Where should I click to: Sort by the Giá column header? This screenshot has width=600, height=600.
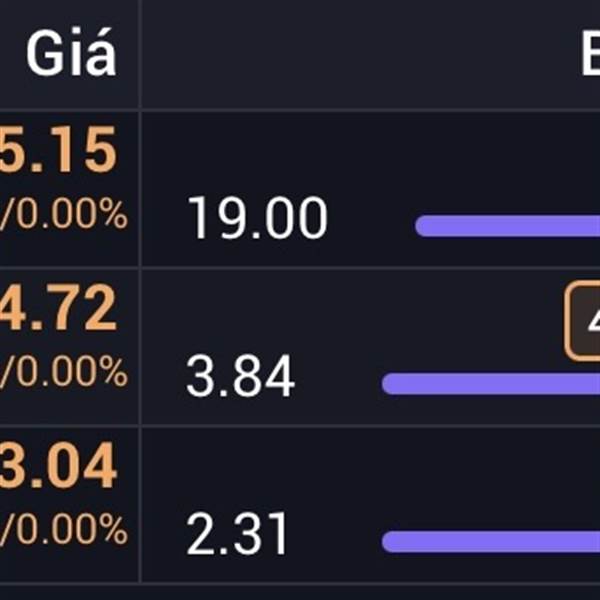click(x=70, y=54)
